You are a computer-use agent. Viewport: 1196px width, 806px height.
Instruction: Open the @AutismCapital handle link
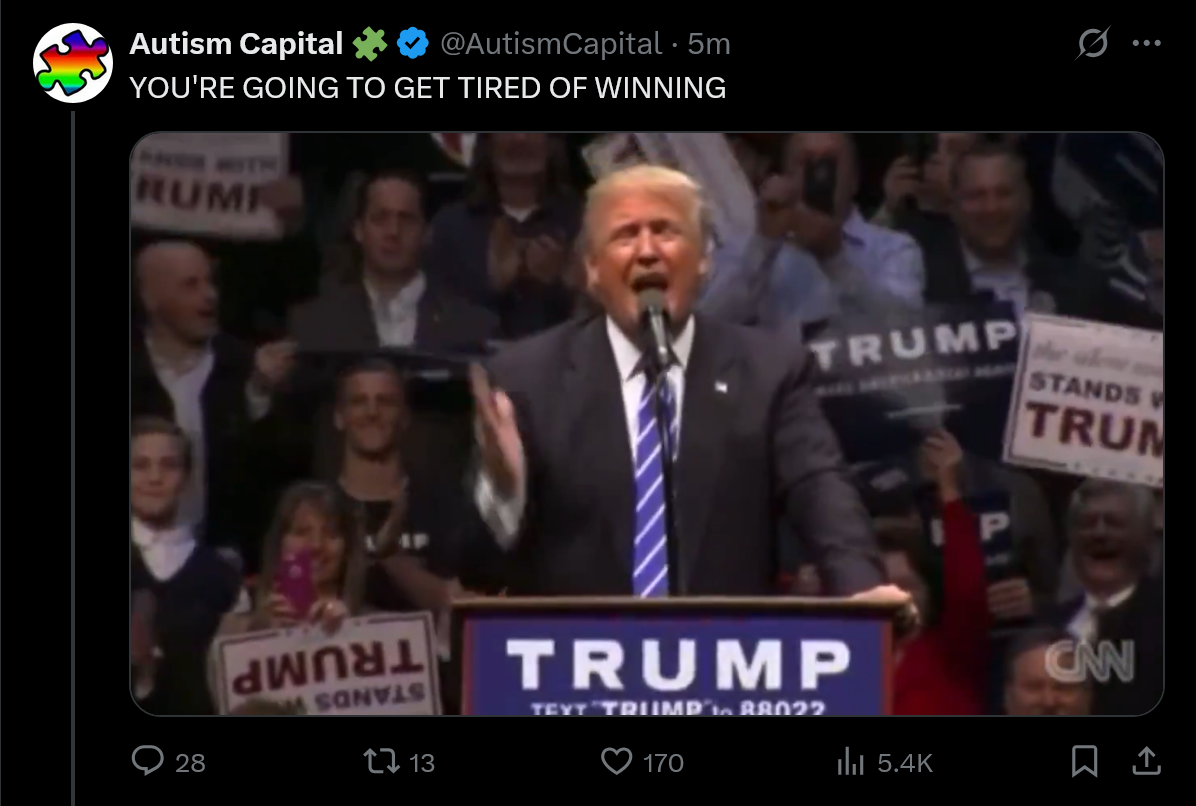tap(551, 43)
